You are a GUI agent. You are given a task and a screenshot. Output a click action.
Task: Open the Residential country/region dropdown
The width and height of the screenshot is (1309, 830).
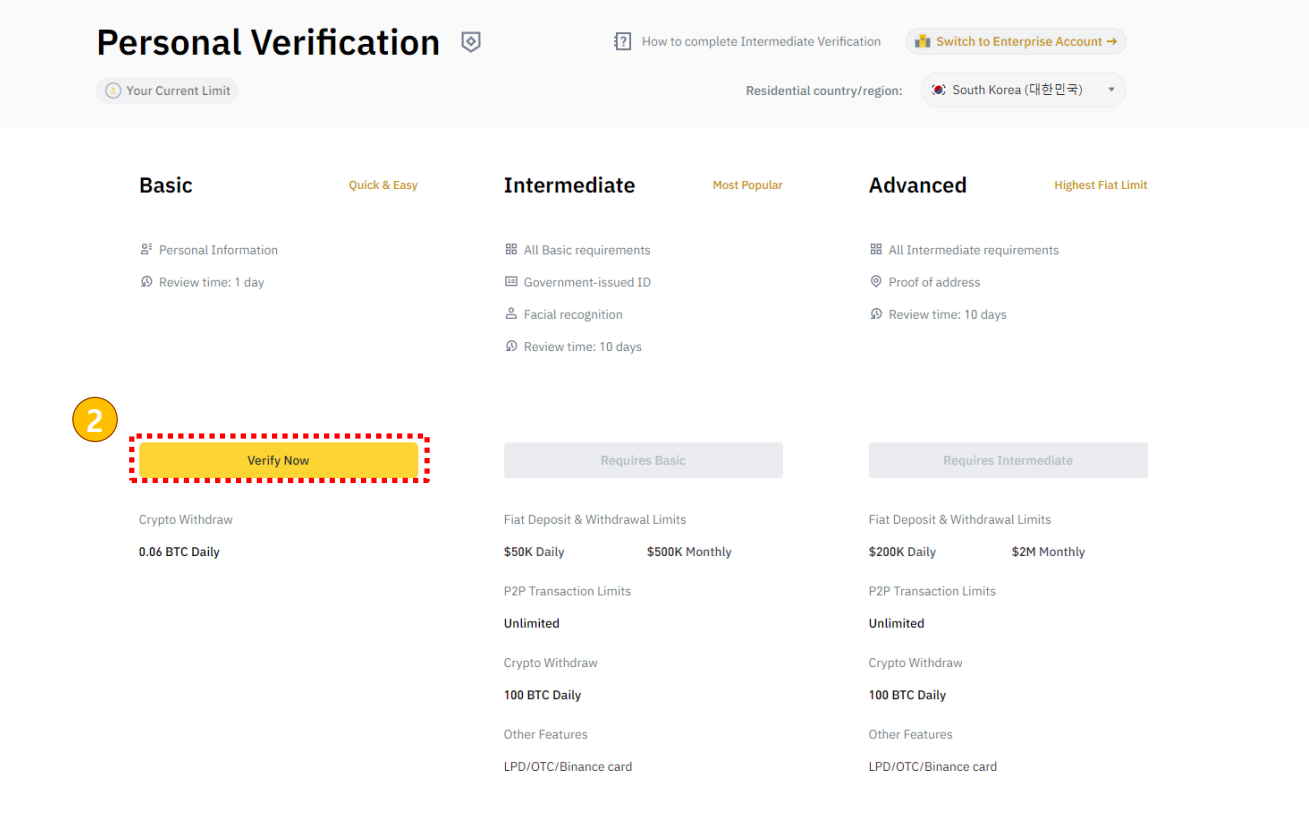point(1023,90)
